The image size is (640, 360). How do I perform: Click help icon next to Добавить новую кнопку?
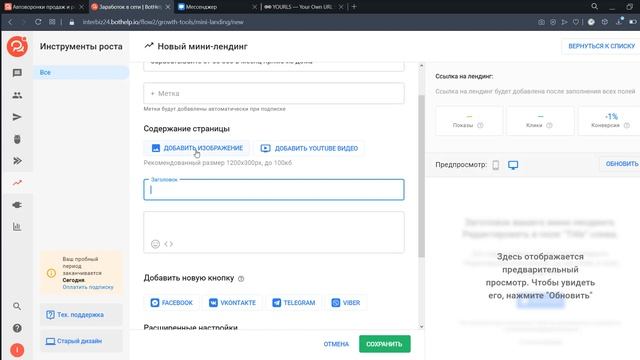pyautogui.click(x=241, y=279)
